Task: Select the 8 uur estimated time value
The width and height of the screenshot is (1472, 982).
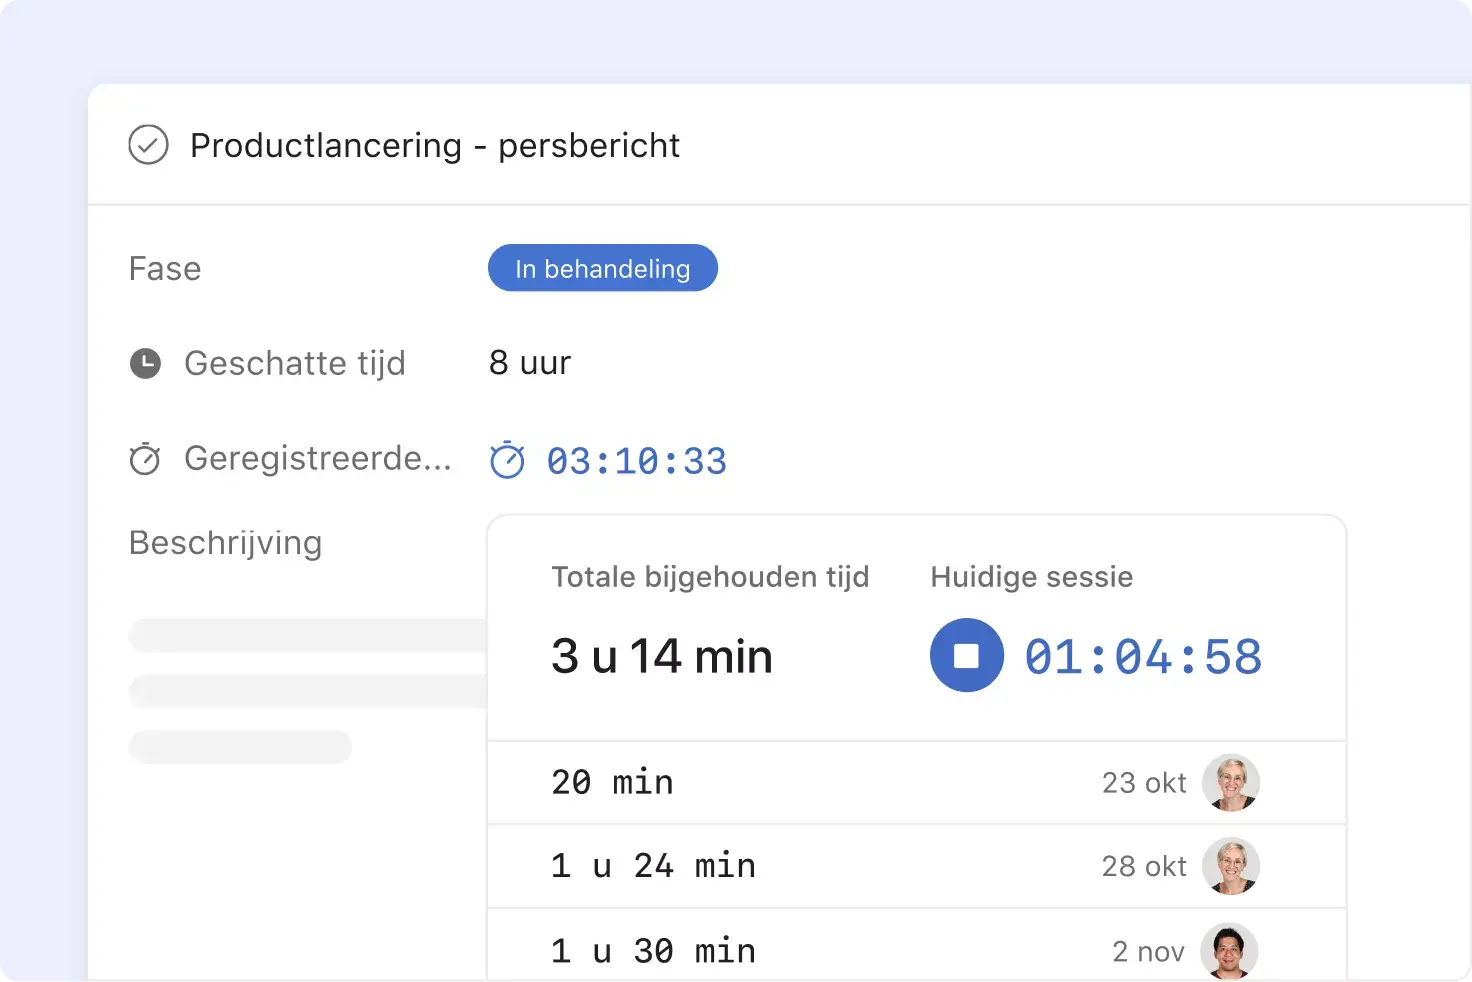Action: pos(529,363)
